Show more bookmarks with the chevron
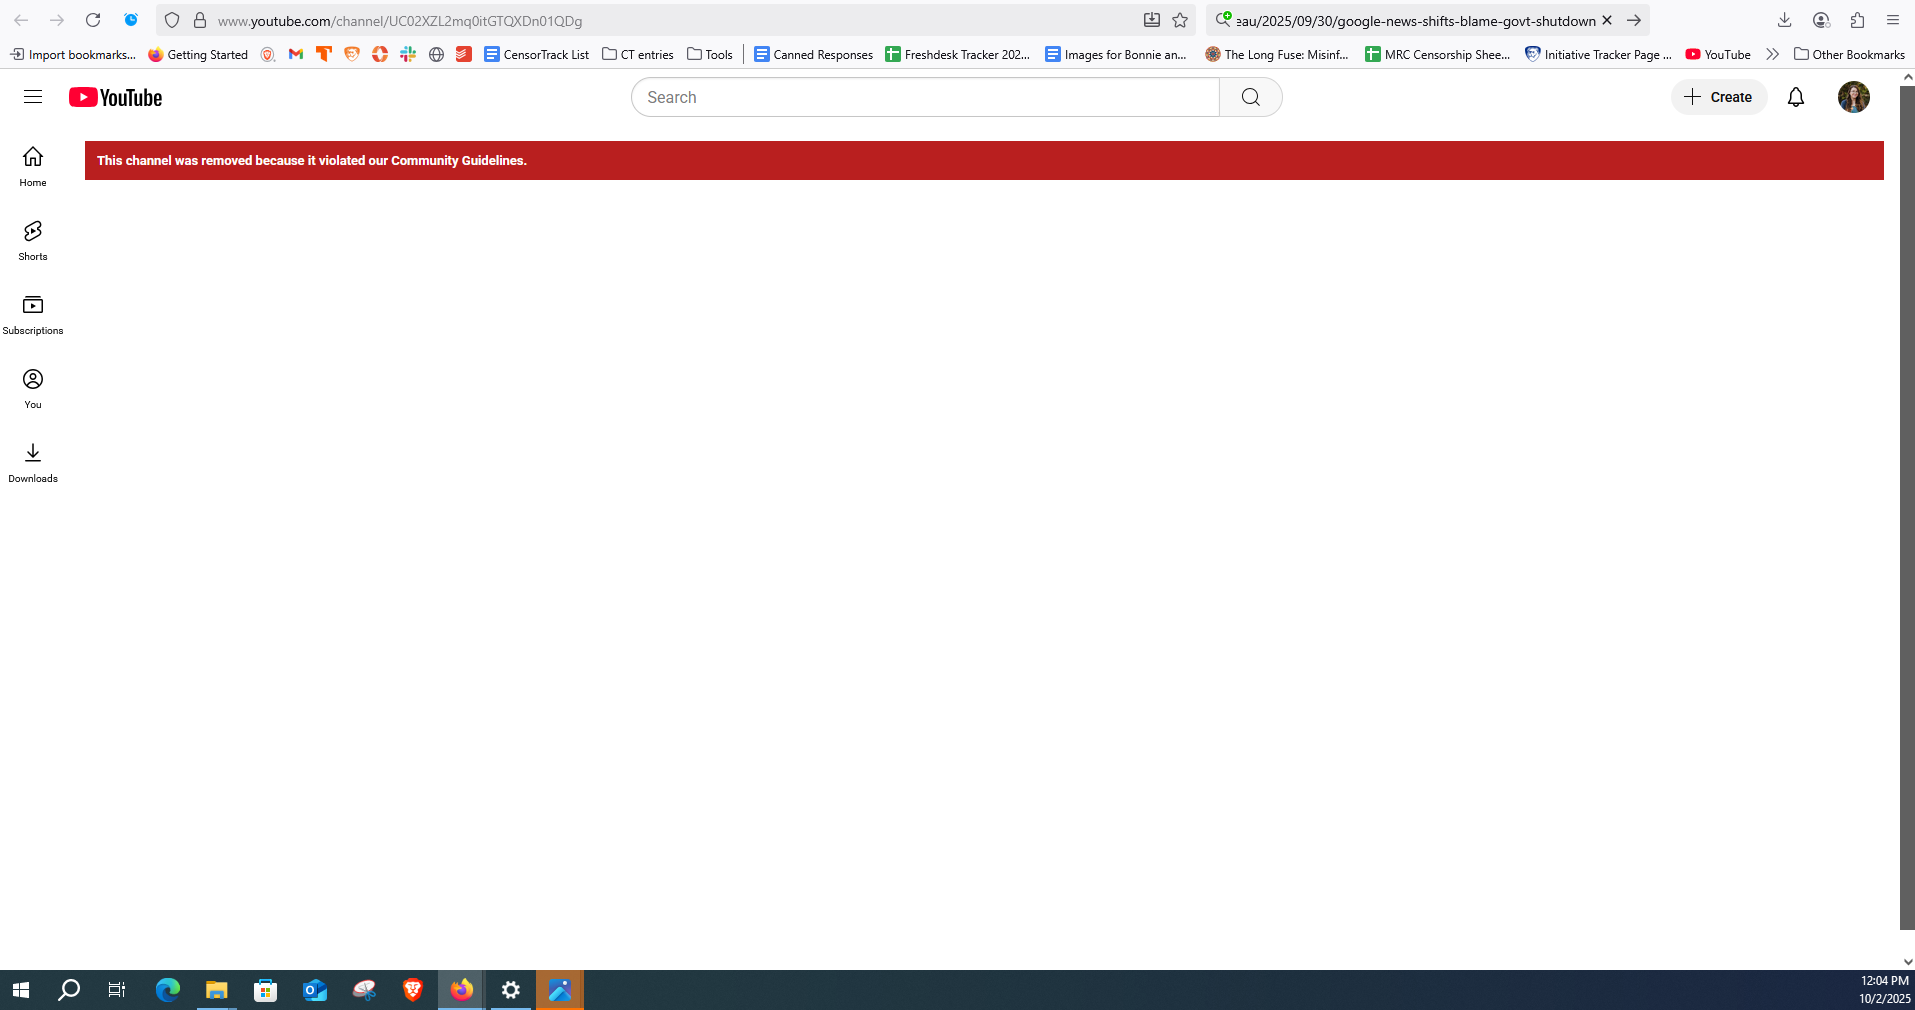Image resolution: width=1915 pixels, height=1010 pixels. (x=1772, y=54)
